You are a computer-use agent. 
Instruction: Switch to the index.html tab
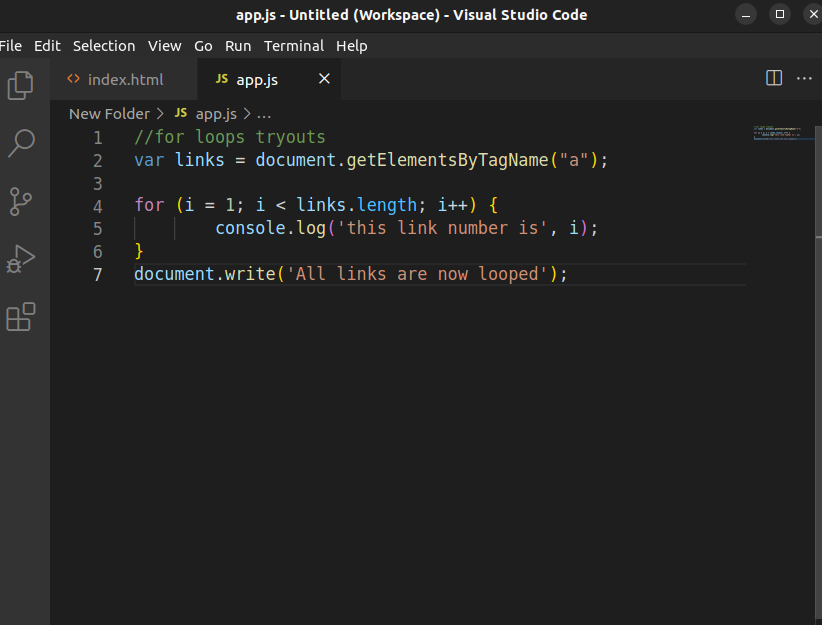124,79
